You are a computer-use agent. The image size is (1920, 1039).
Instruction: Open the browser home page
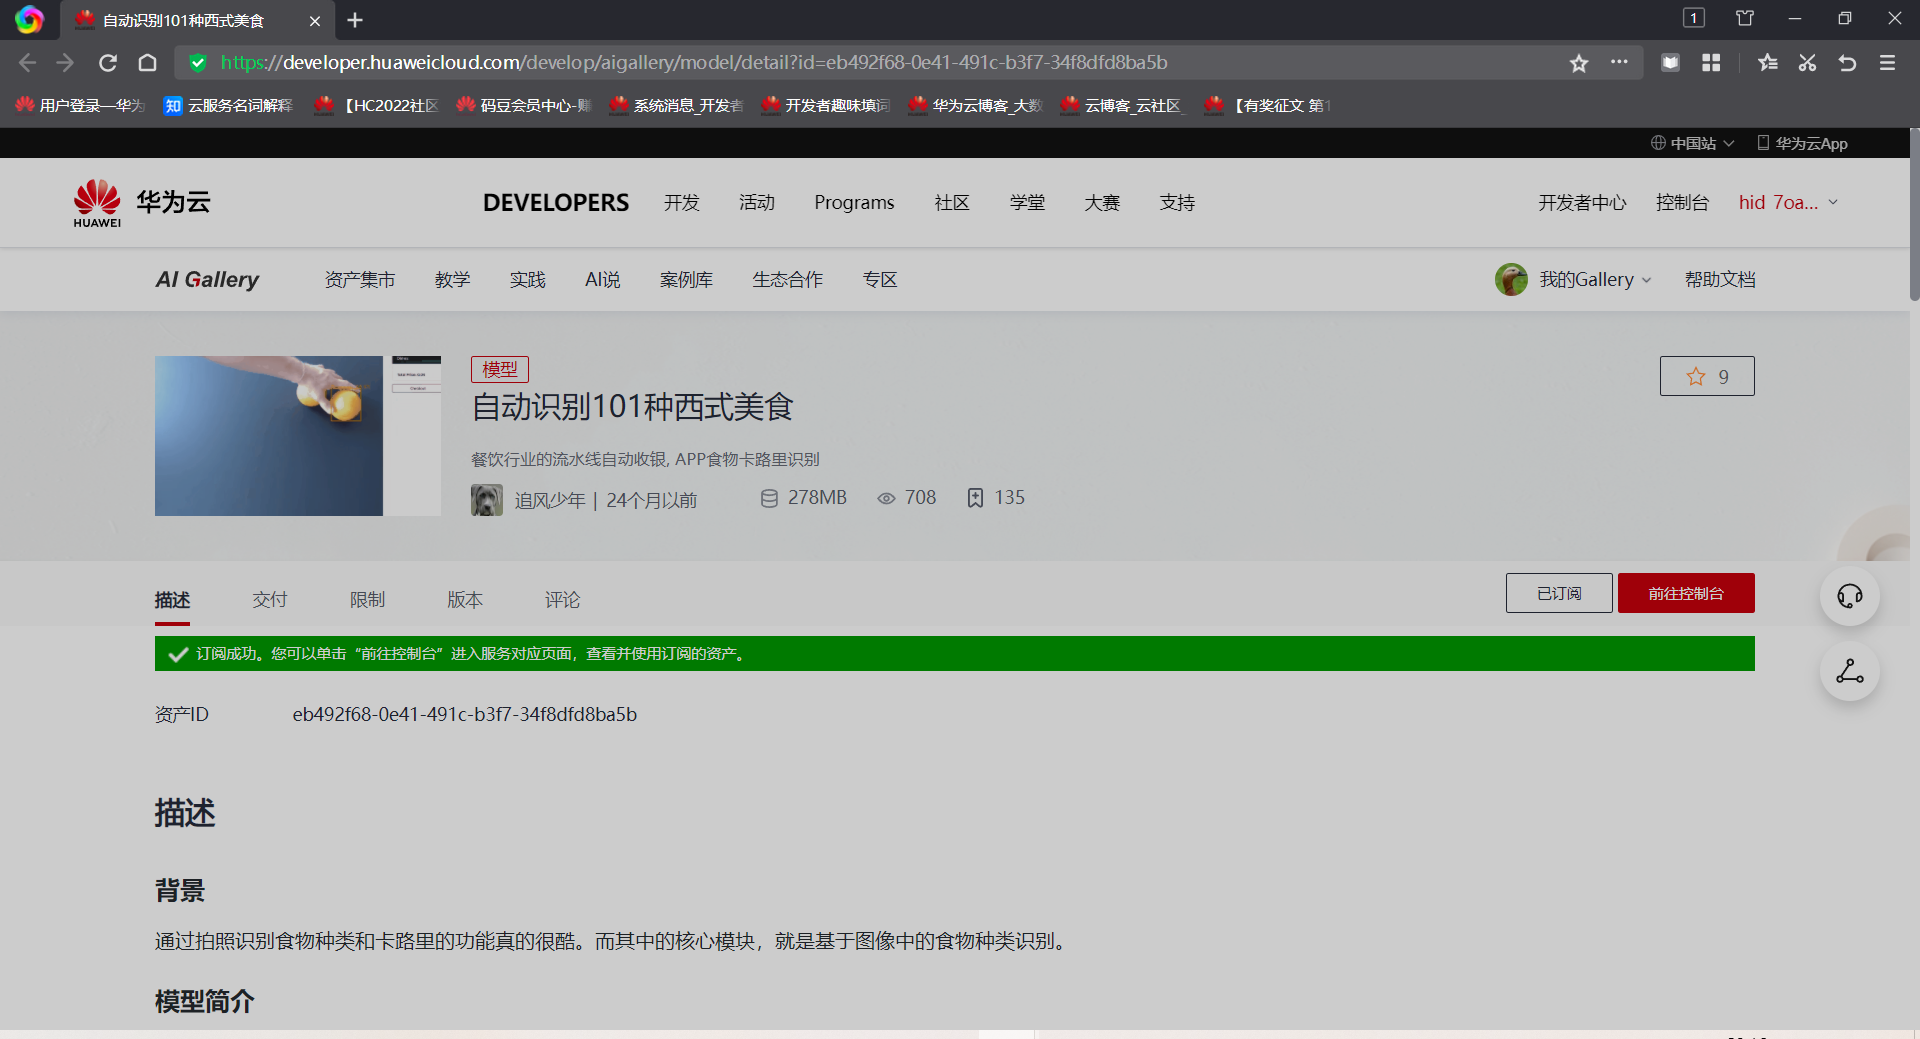147,63
